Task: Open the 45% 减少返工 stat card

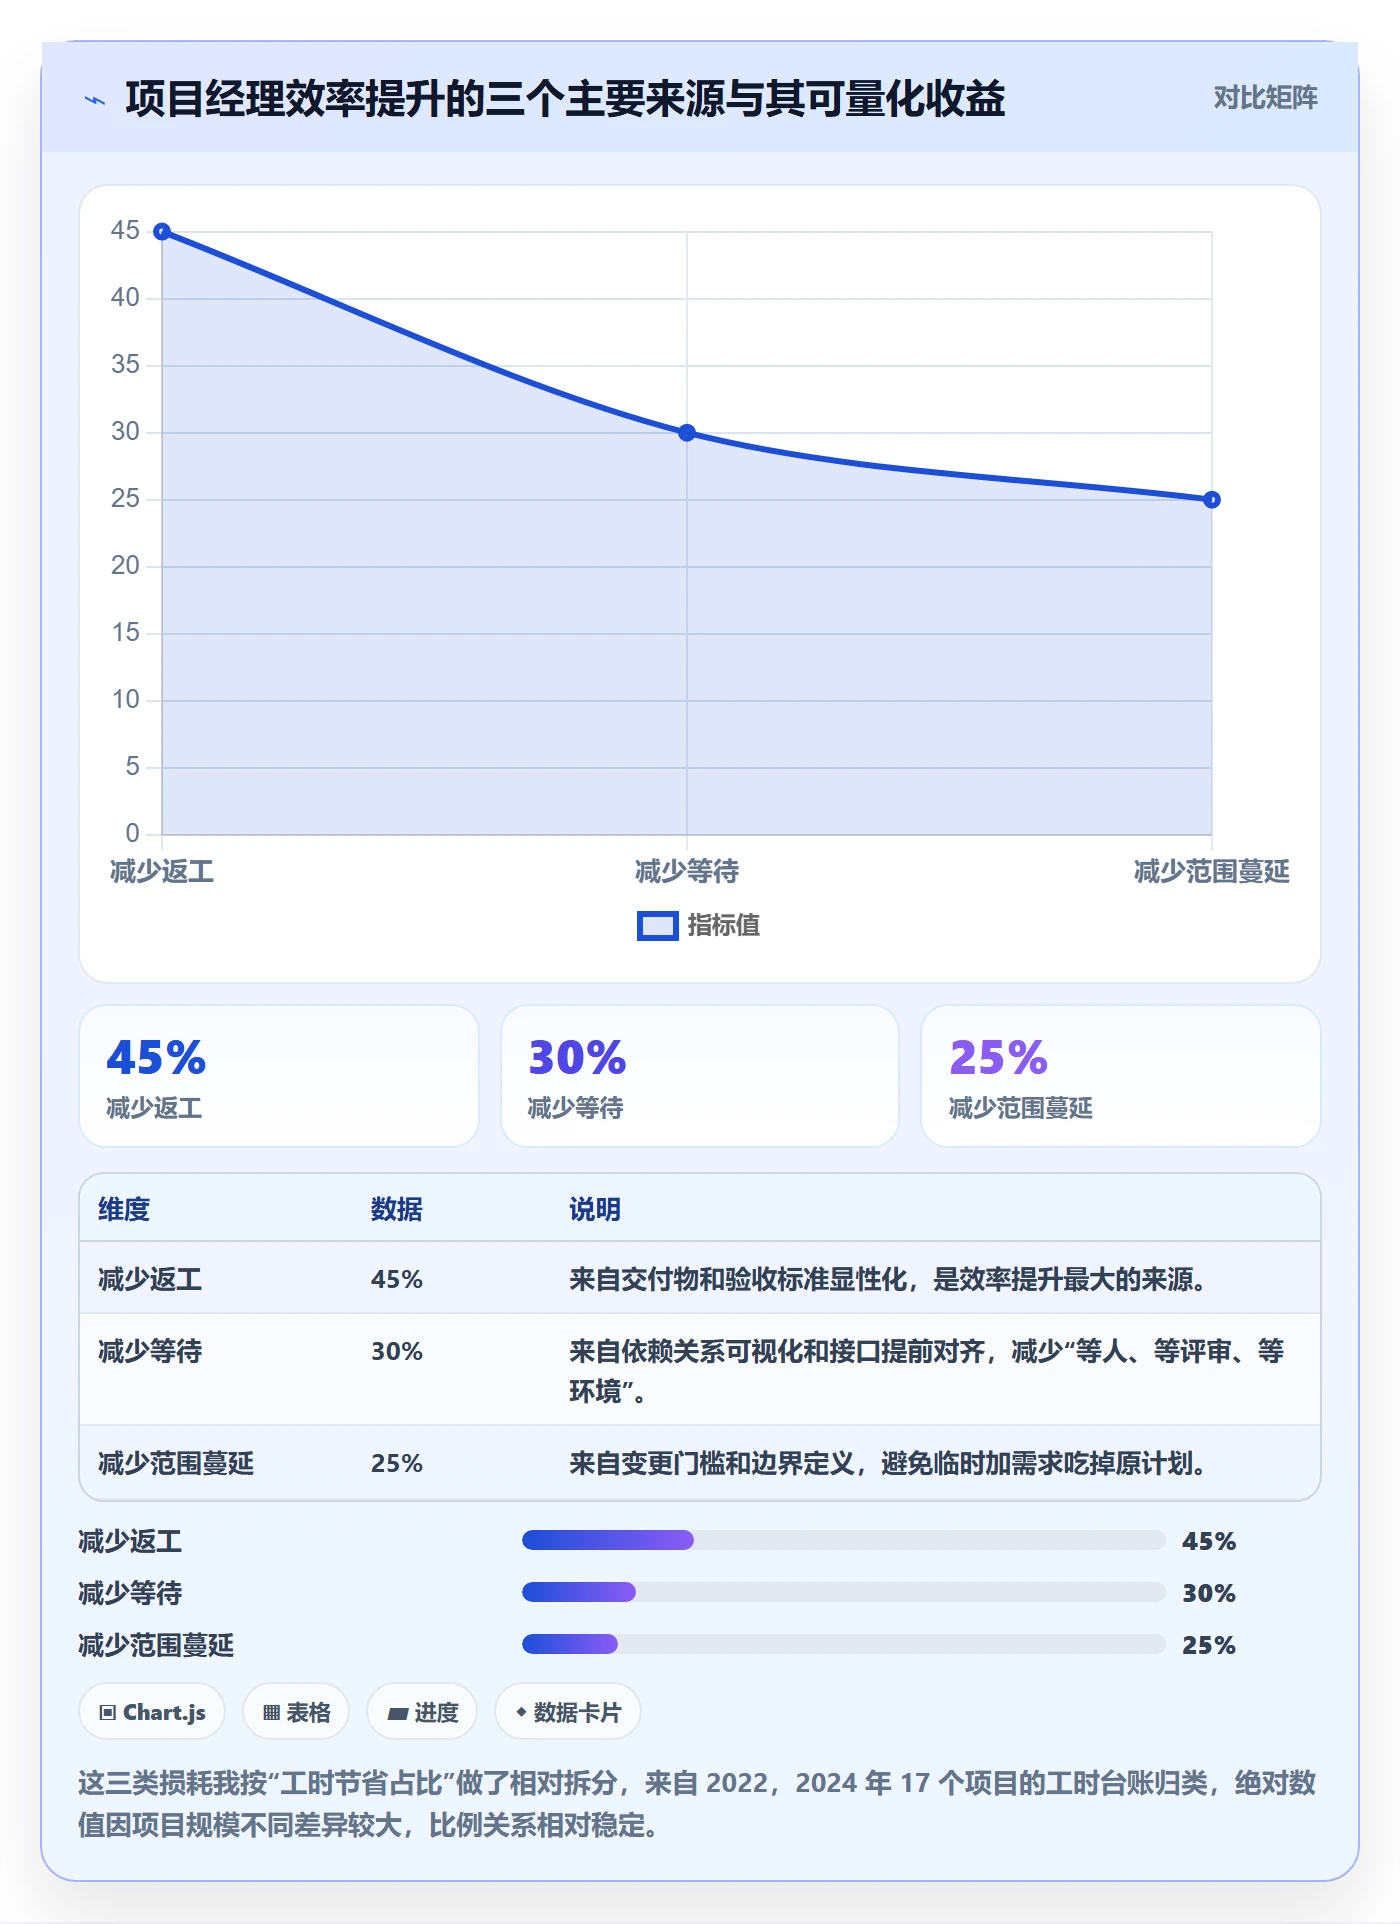Action: click(279, 1076)
